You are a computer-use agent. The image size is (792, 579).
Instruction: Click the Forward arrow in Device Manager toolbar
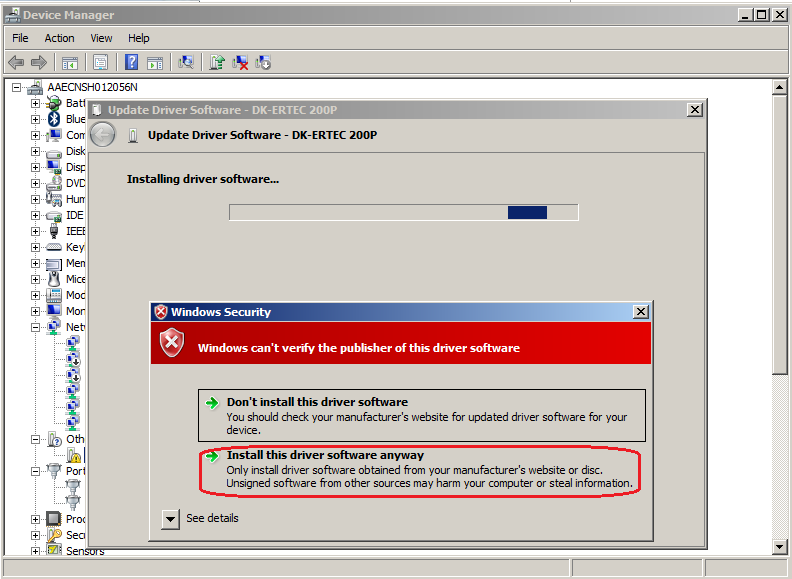click(39, 63)
